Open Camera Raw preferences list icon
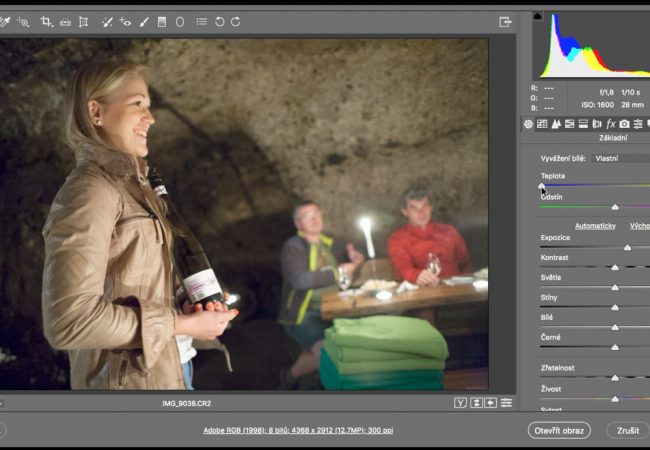The height and width of the screenshot is (450, 650). [x=201, y=22]
